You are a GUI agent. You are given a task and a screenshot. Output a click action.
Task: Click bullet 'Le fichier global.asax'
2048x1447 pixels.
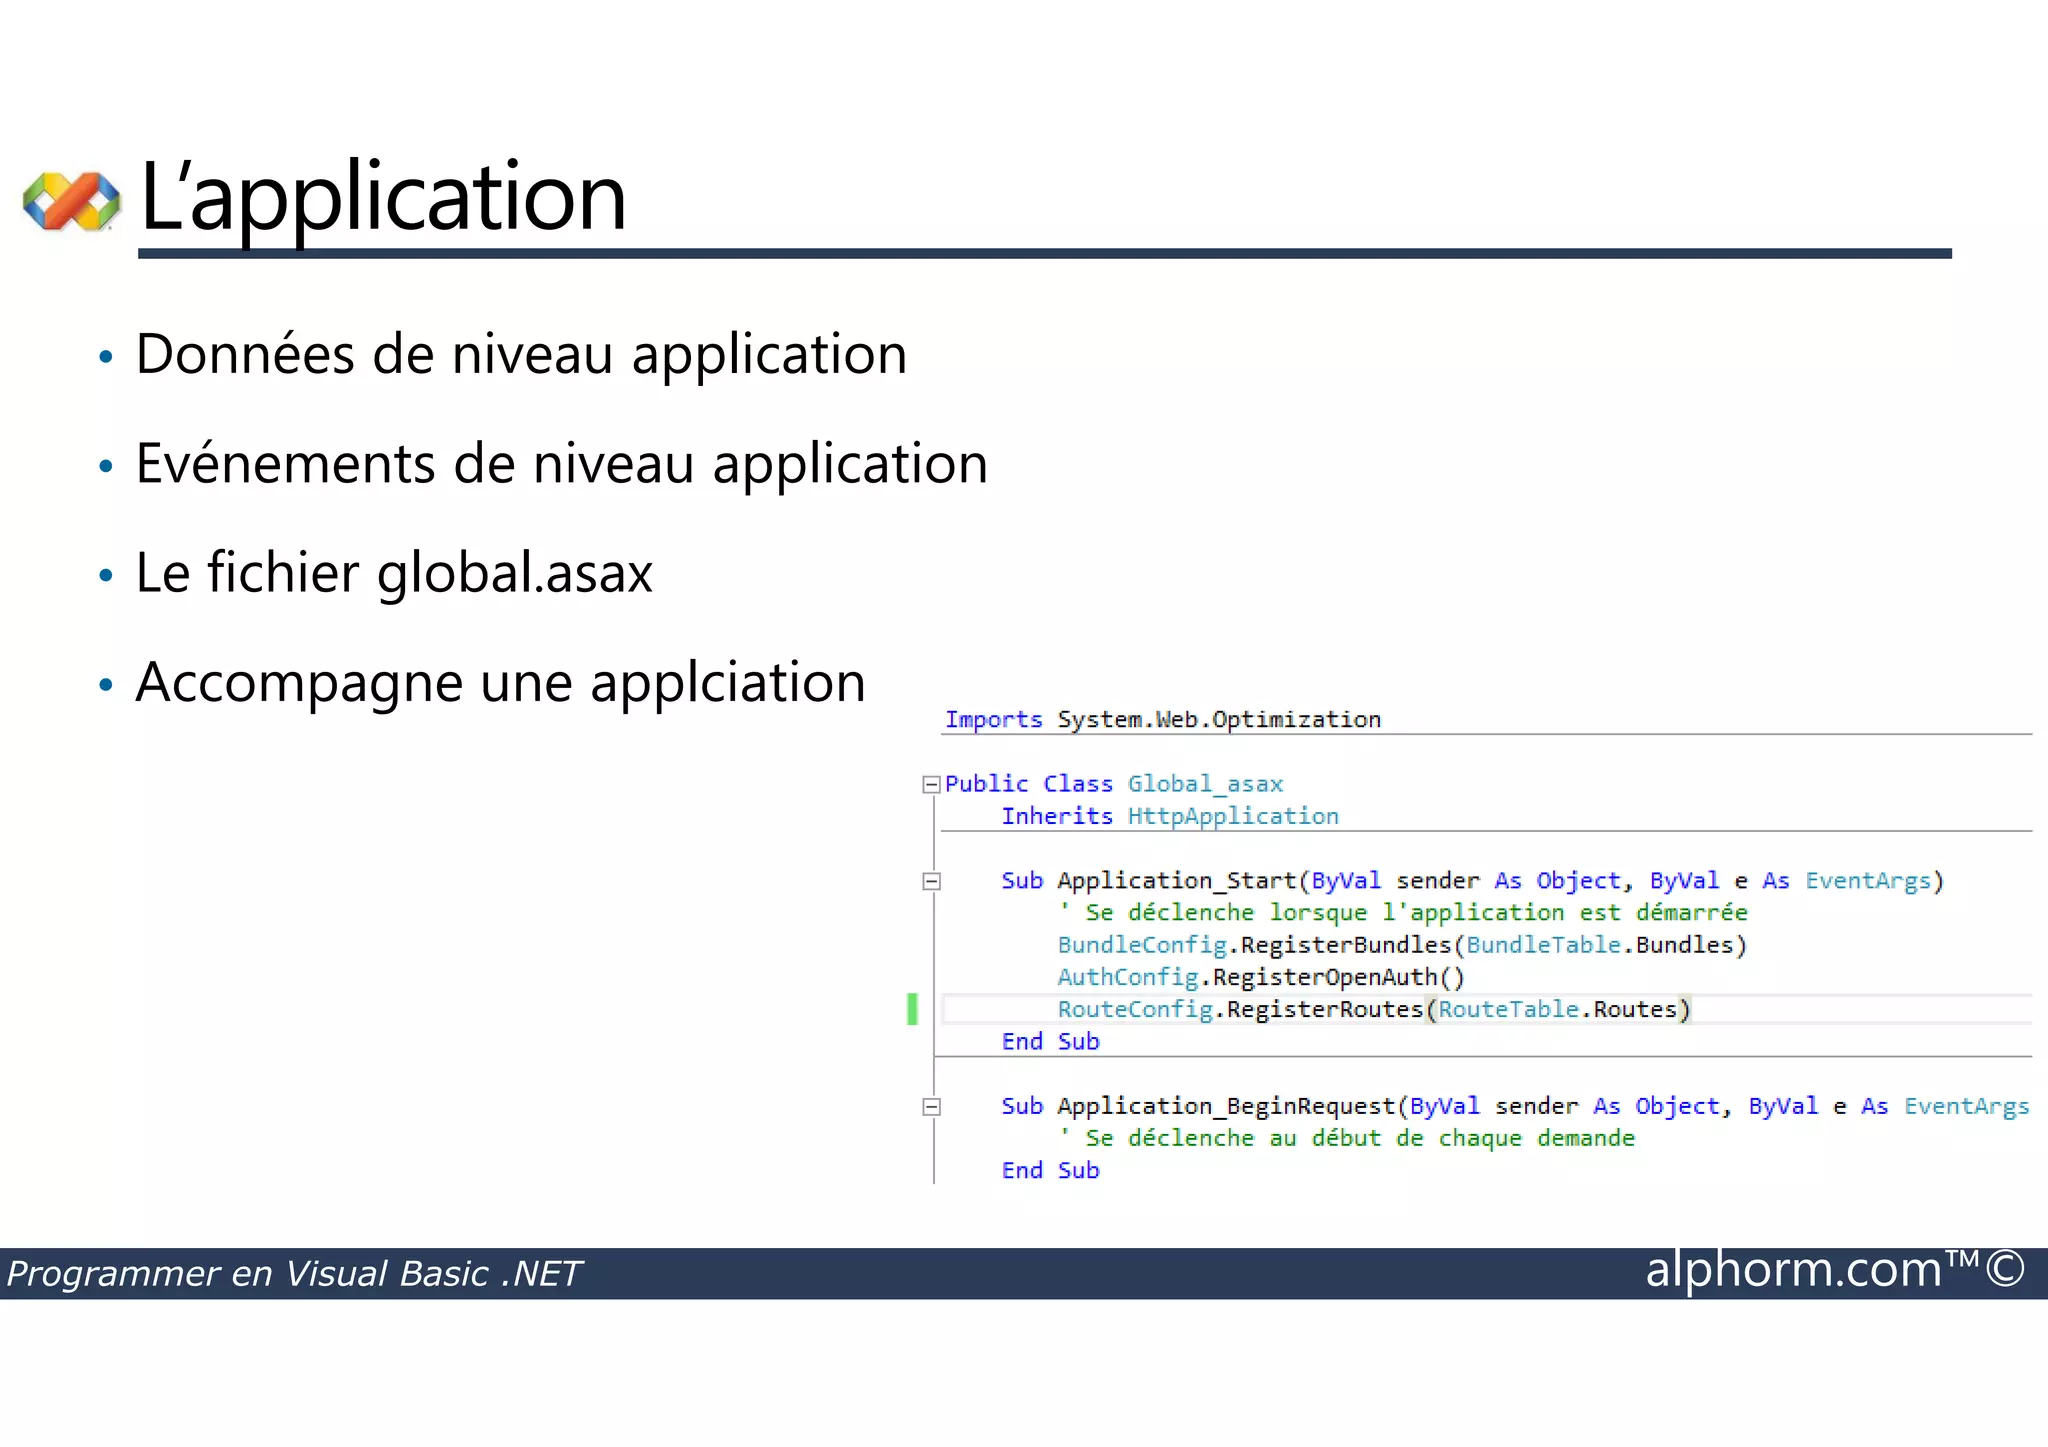click(x=394, y=573)
